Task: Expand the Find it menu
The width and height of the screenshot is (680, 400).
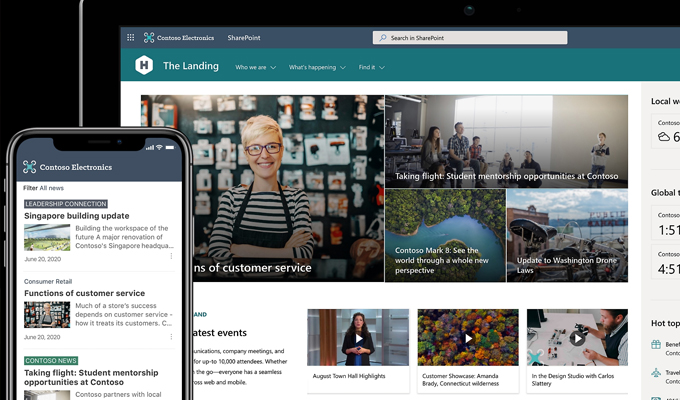Action: [372, 68]
